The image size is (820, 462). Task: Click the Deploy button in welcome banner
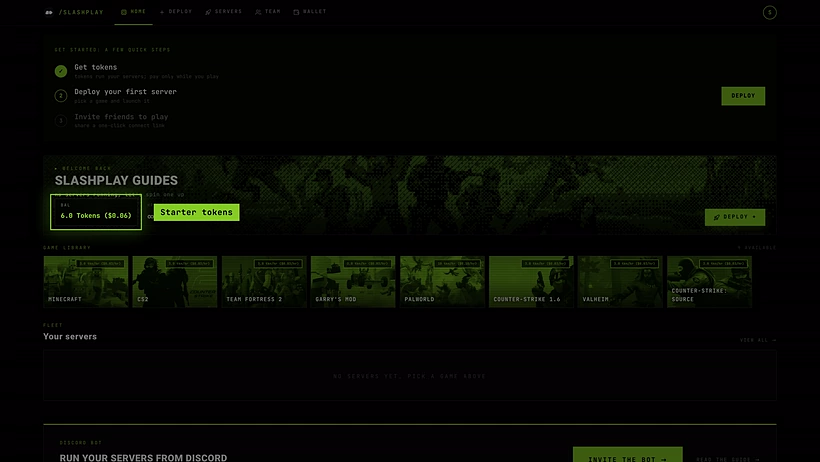(x=734, y=217)
